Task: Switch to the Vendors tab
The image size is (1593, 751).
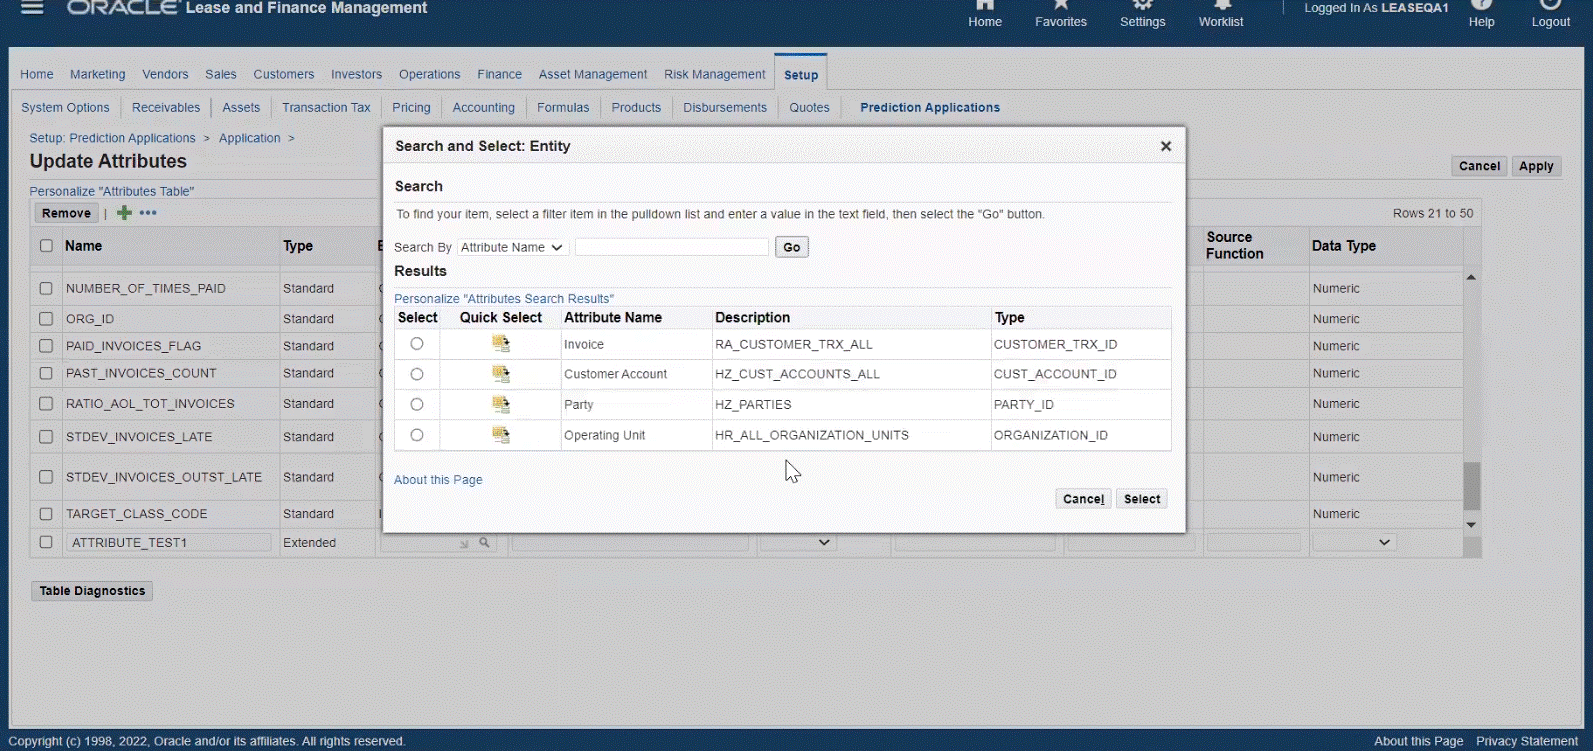Action: pos(165,74)
